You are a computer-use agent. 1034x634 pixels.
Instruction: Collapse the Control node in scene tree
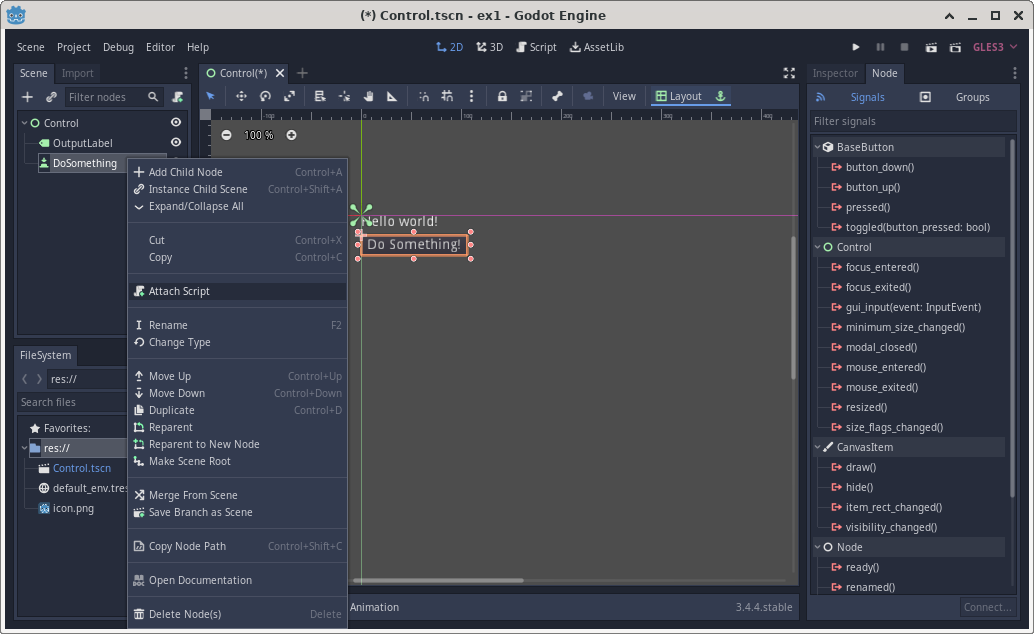[x=24, y=123]
